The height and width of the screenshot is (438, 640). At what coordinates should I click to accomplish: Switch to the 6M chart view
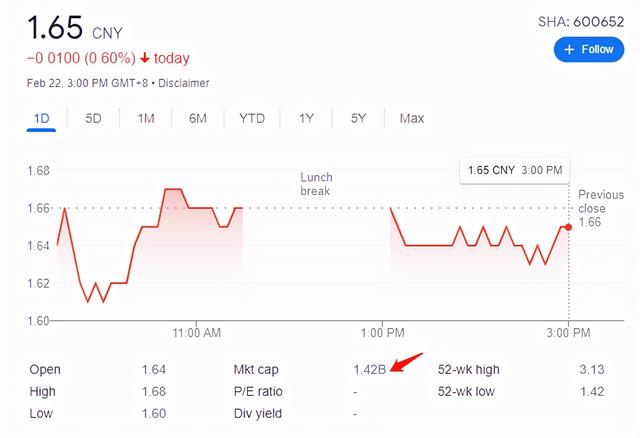[198, 118]
